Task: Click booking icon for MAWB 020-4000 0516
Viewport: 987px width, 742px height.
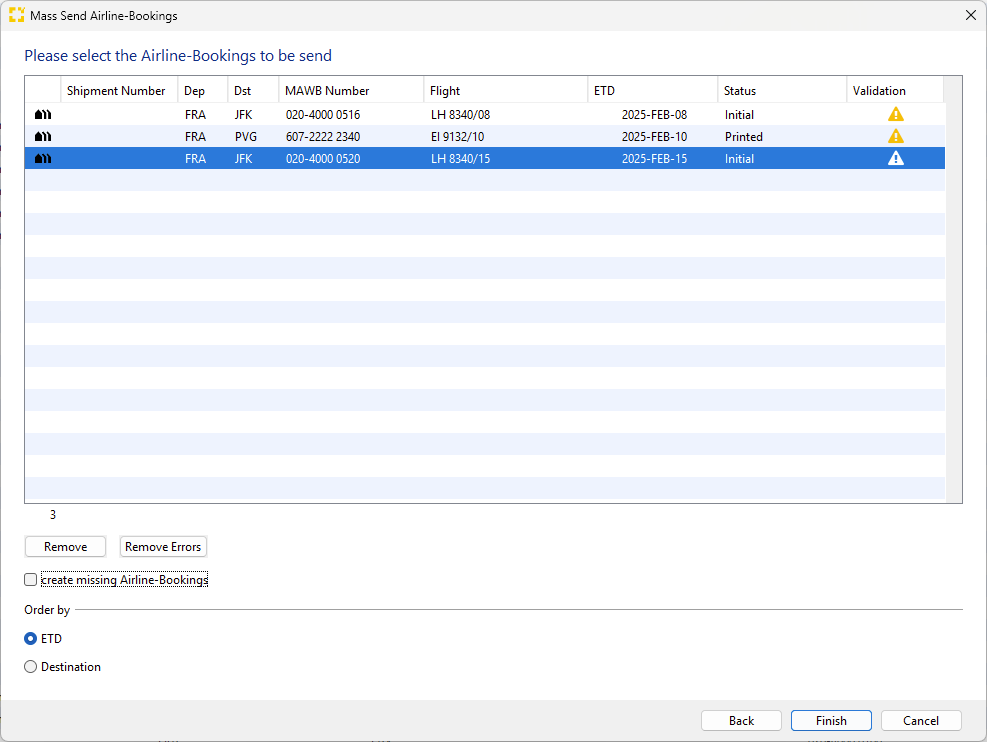Action: [43, 115]
